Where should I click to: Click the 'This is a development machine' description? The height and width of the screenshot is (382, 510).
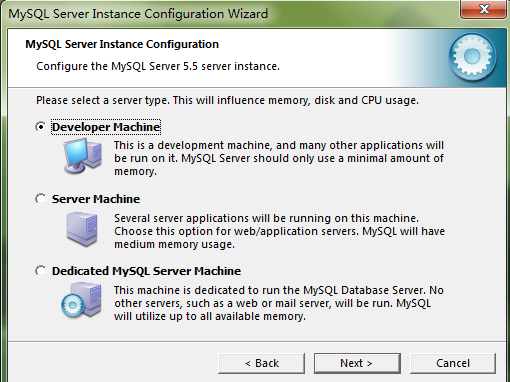click(x=279, y=158)
